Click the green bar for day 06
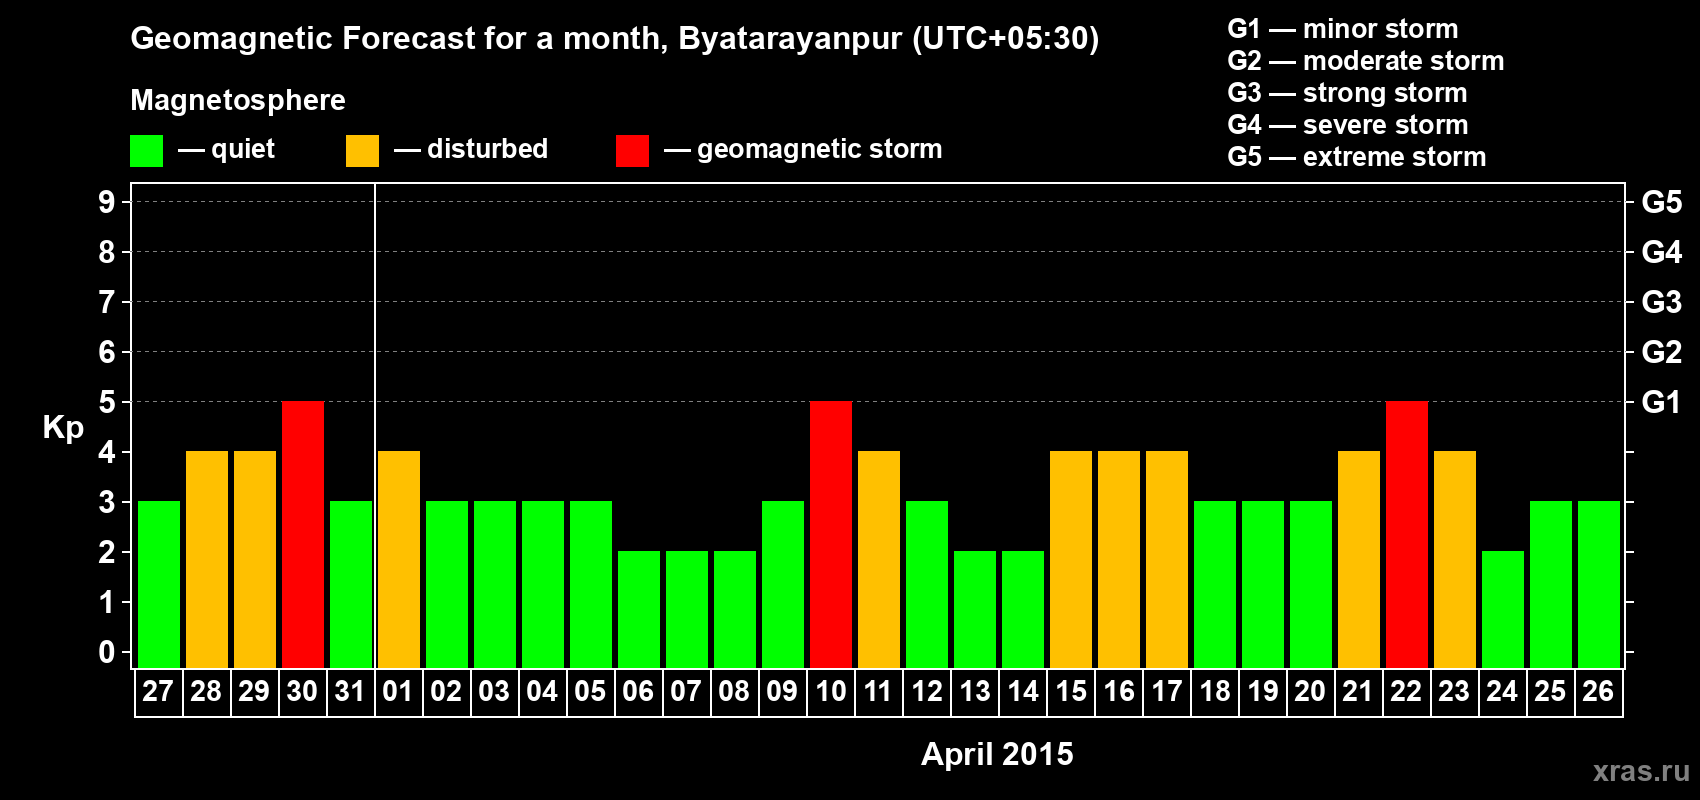The image size is (1700, 800). coord(639,610)
